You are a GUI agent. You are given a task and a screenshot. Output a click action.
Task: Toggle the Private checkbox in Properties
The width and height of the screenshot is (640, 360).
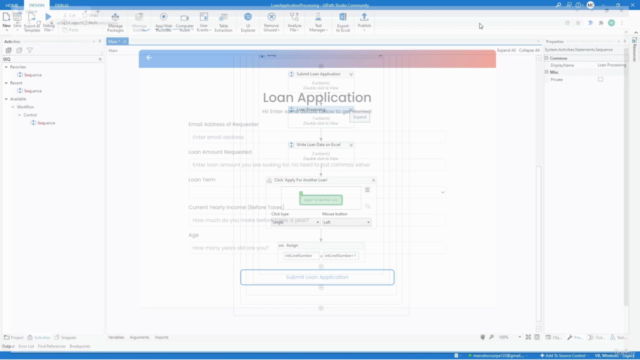tap(600, 80)
